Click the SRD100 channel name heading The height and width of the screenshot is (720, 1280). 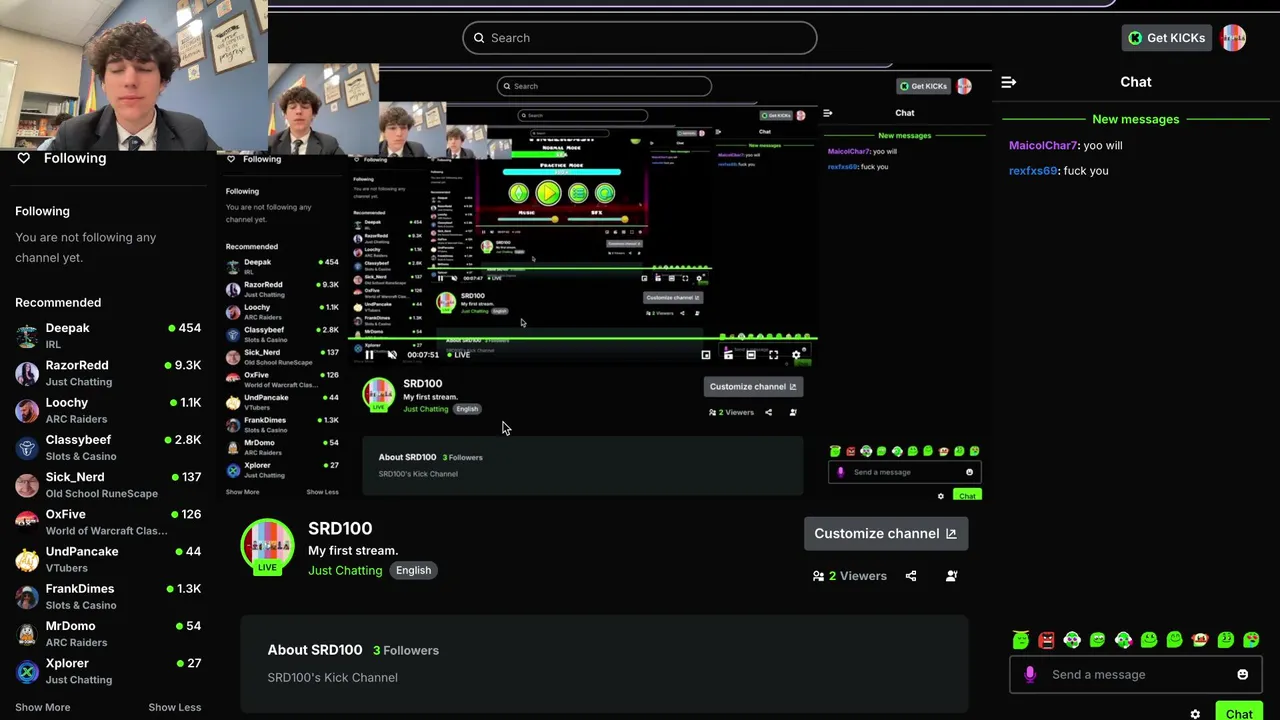[x=340, y=529]
